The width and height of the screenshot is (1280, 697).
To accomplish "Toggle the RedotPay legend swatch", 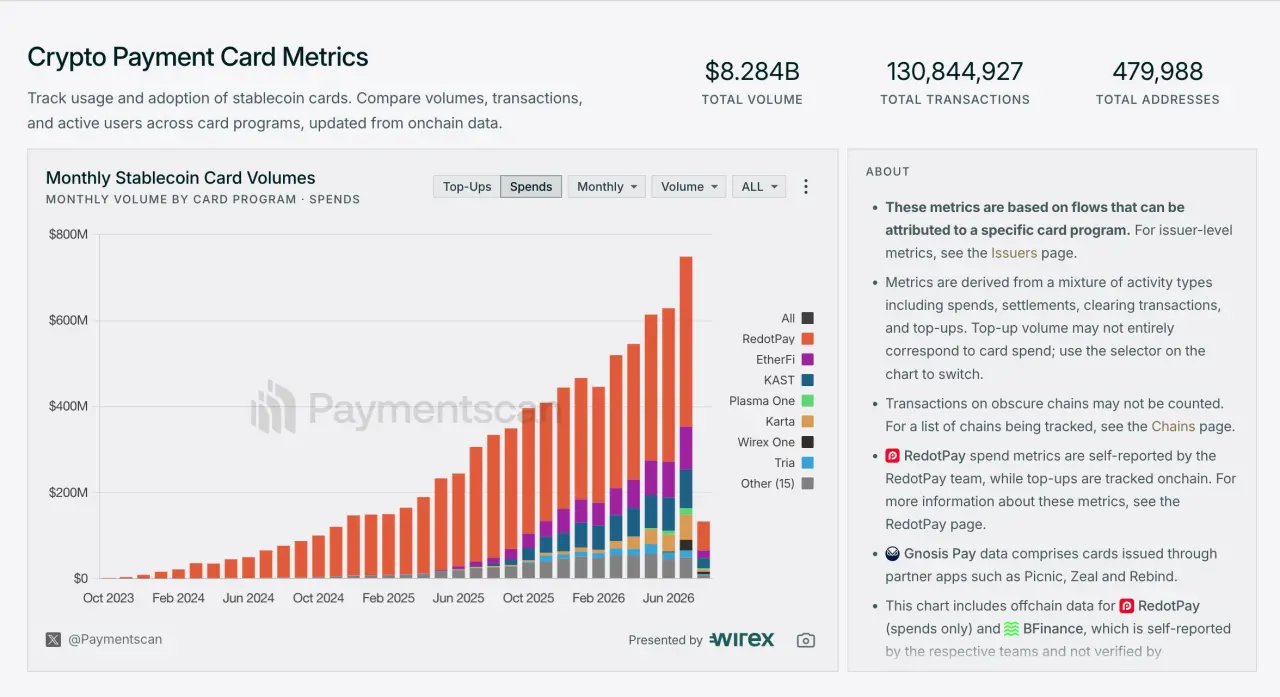I will click(x=807, y=339).
